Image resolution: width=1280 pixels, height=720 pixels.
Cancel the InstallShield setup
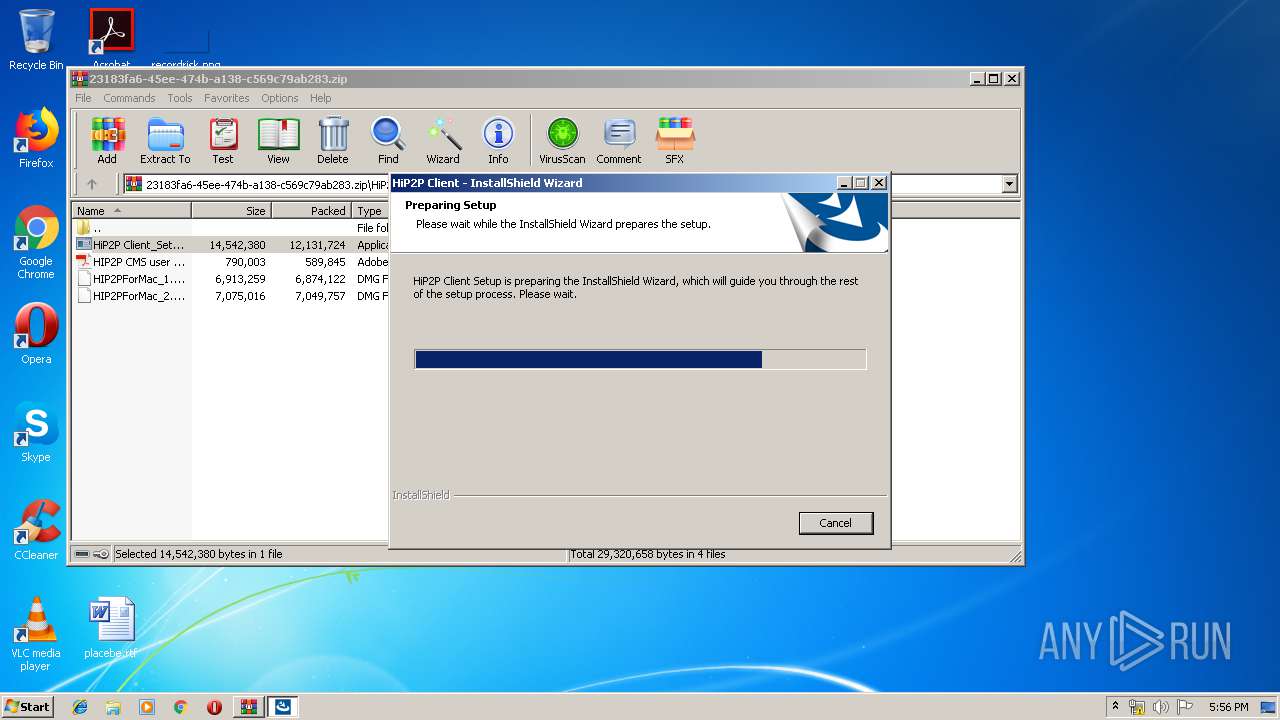[x=836, y=523]
